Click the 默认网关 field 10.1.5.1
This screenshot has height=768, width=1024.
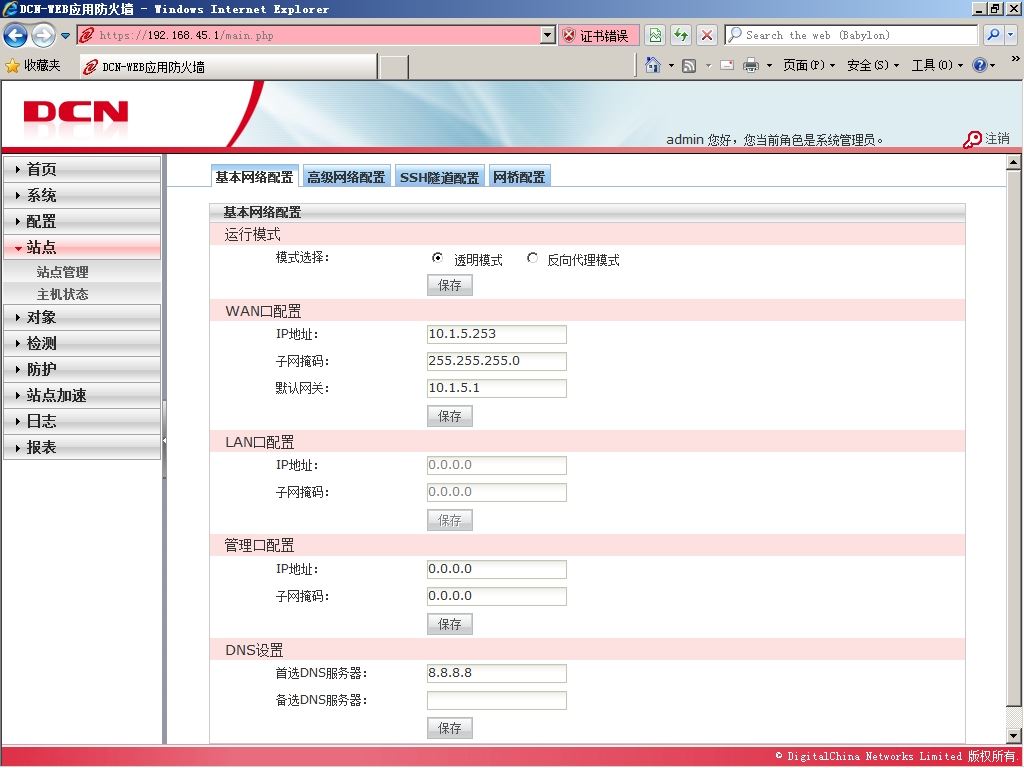[x=496, y=388]
